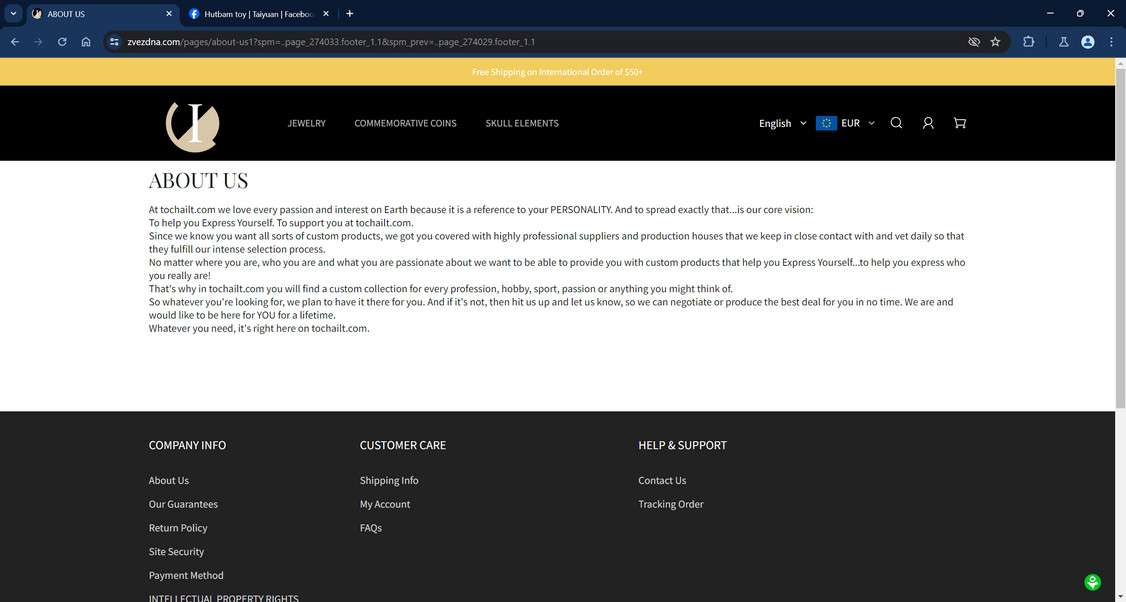Click the tracking protection eye icon
This screenshot has height=602, width=1126.
pos(974,42)
